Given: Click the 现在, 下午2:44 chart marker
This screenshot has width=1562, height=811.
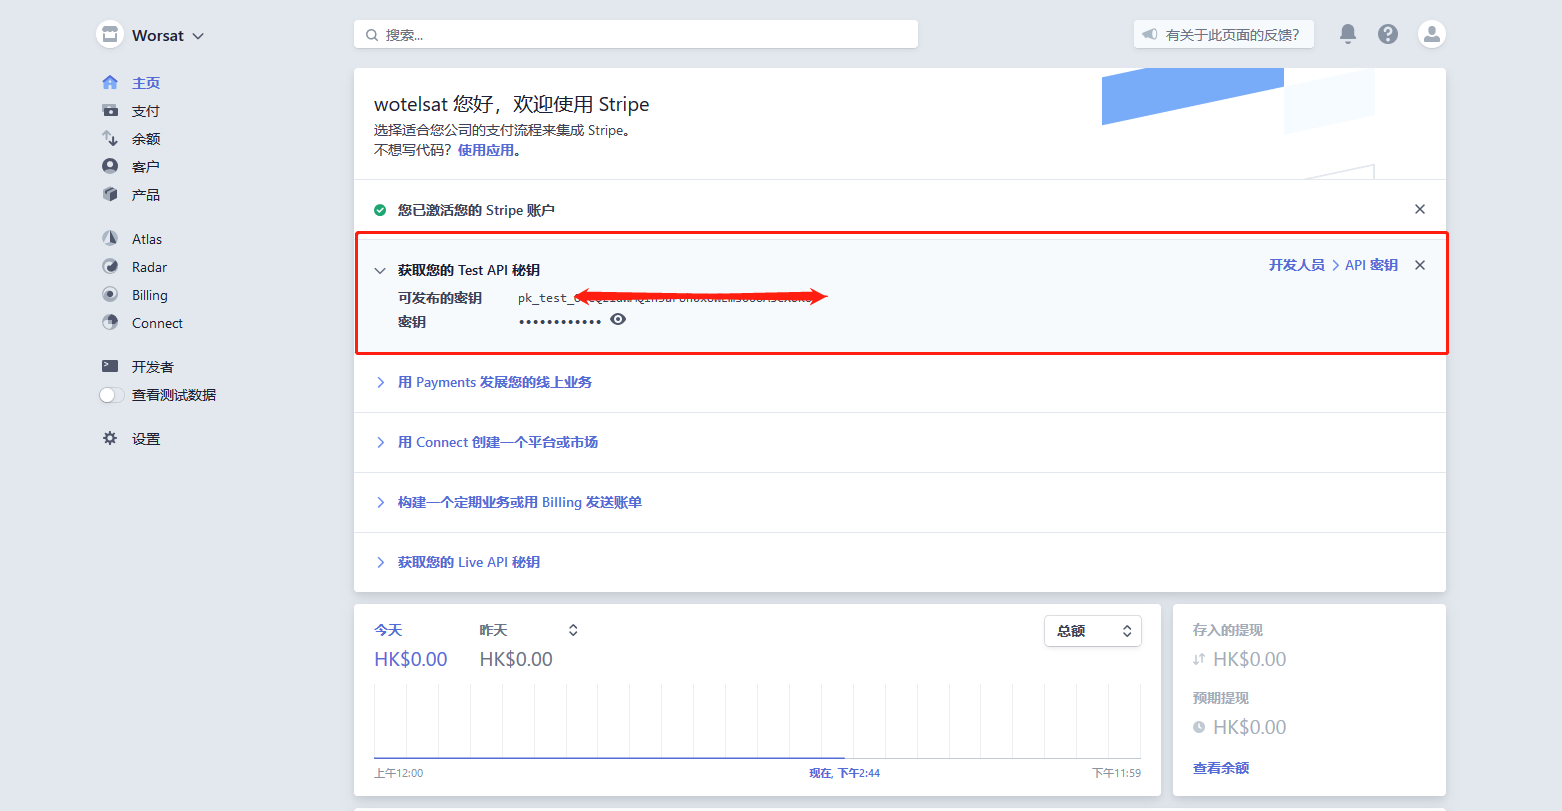Looking at the screenshot, I should (845, 773).
